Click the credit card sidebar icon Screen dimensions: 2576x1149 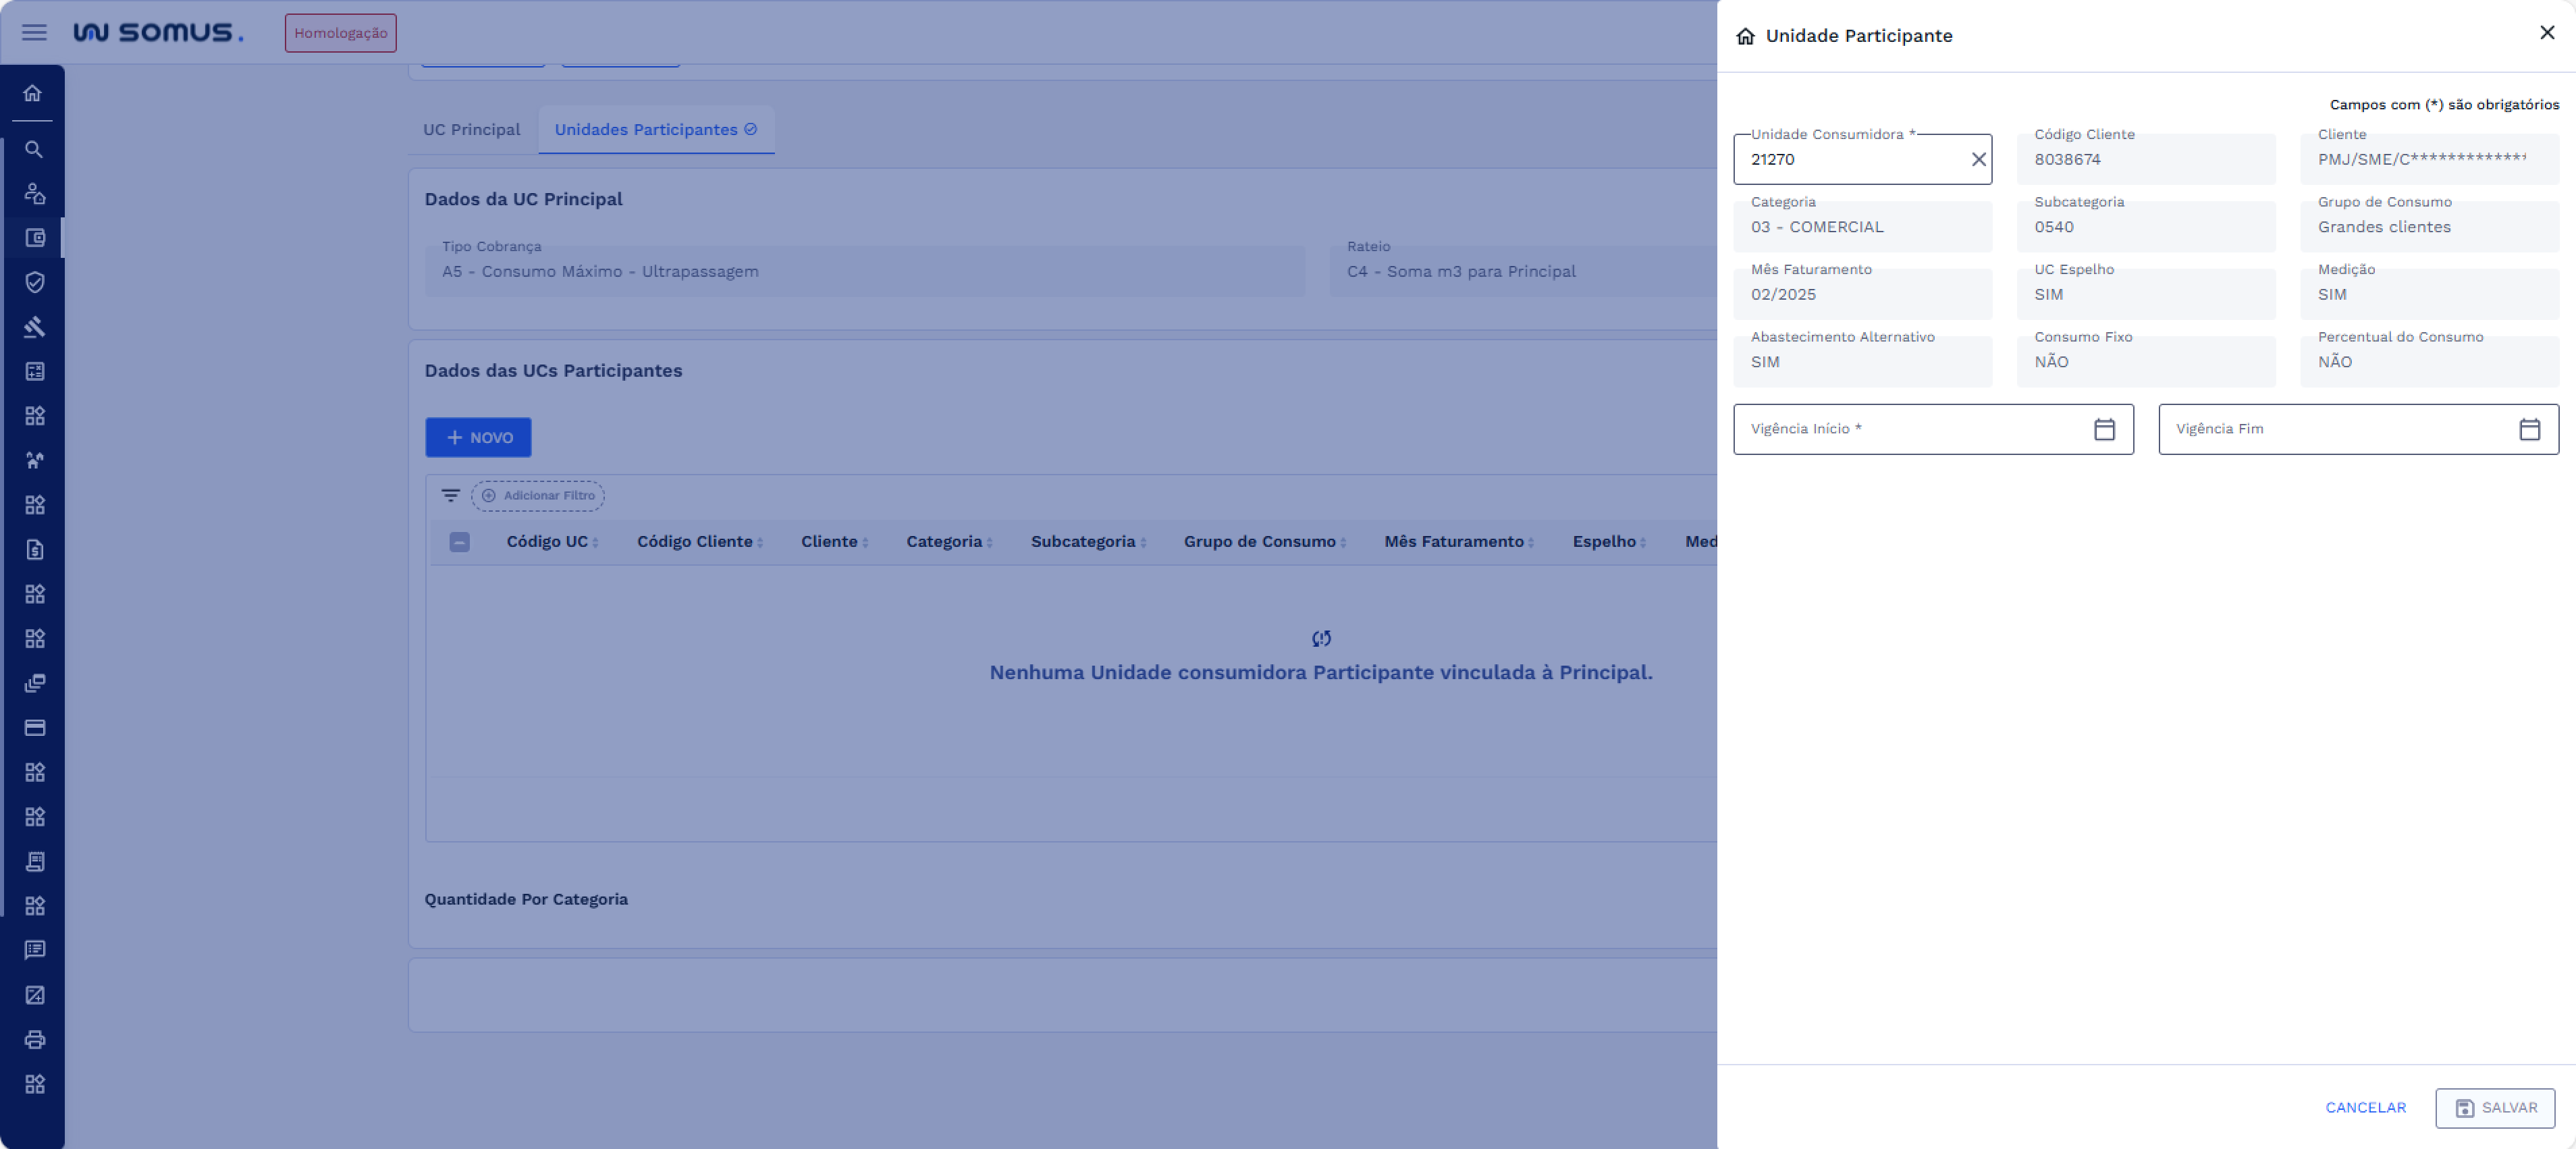[34, 727]
